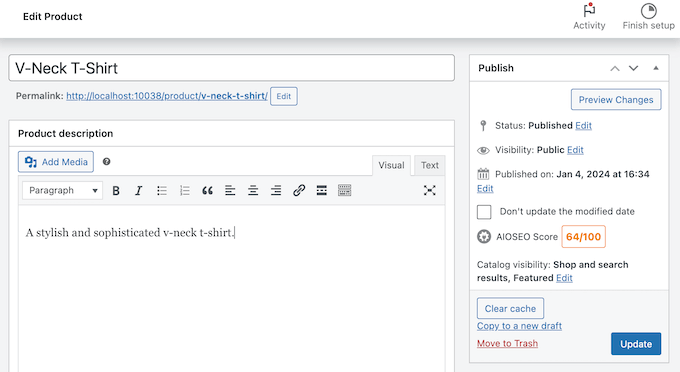Move Publish panel up
The width and height of the screenshot is (680, 372).
click(x=615, y=69)
